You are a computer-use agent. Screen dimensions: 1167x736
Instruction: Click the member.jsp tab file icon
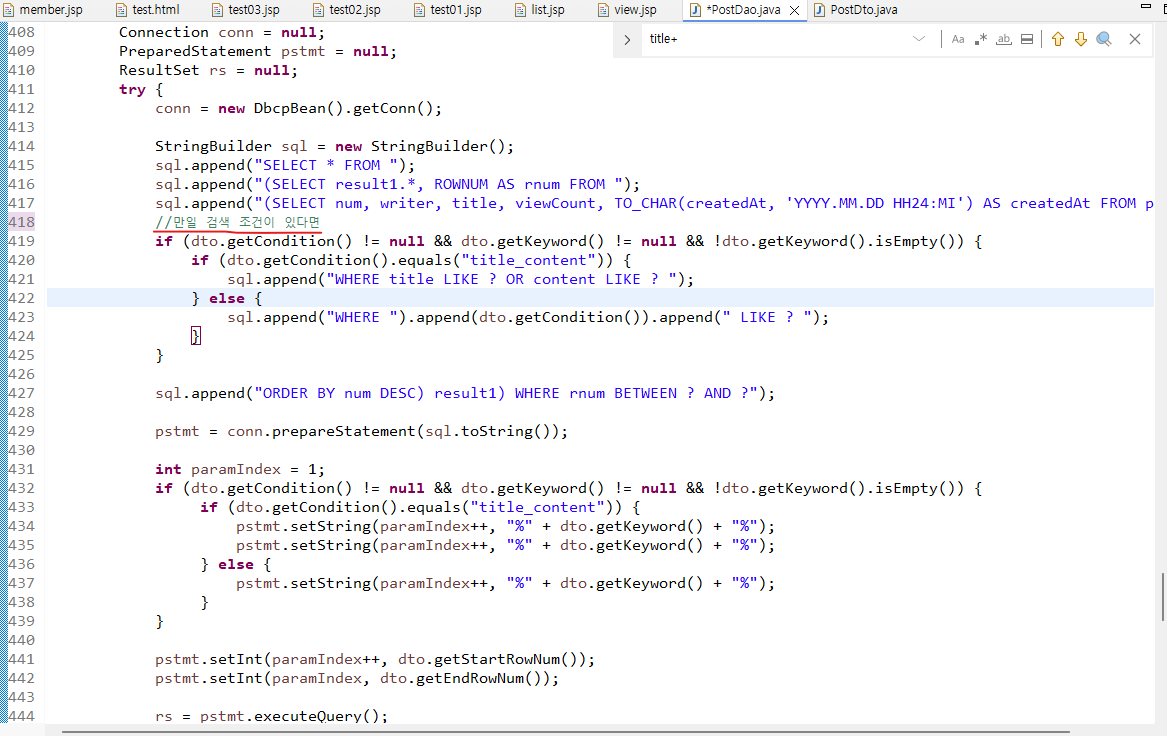pos(8,10)
